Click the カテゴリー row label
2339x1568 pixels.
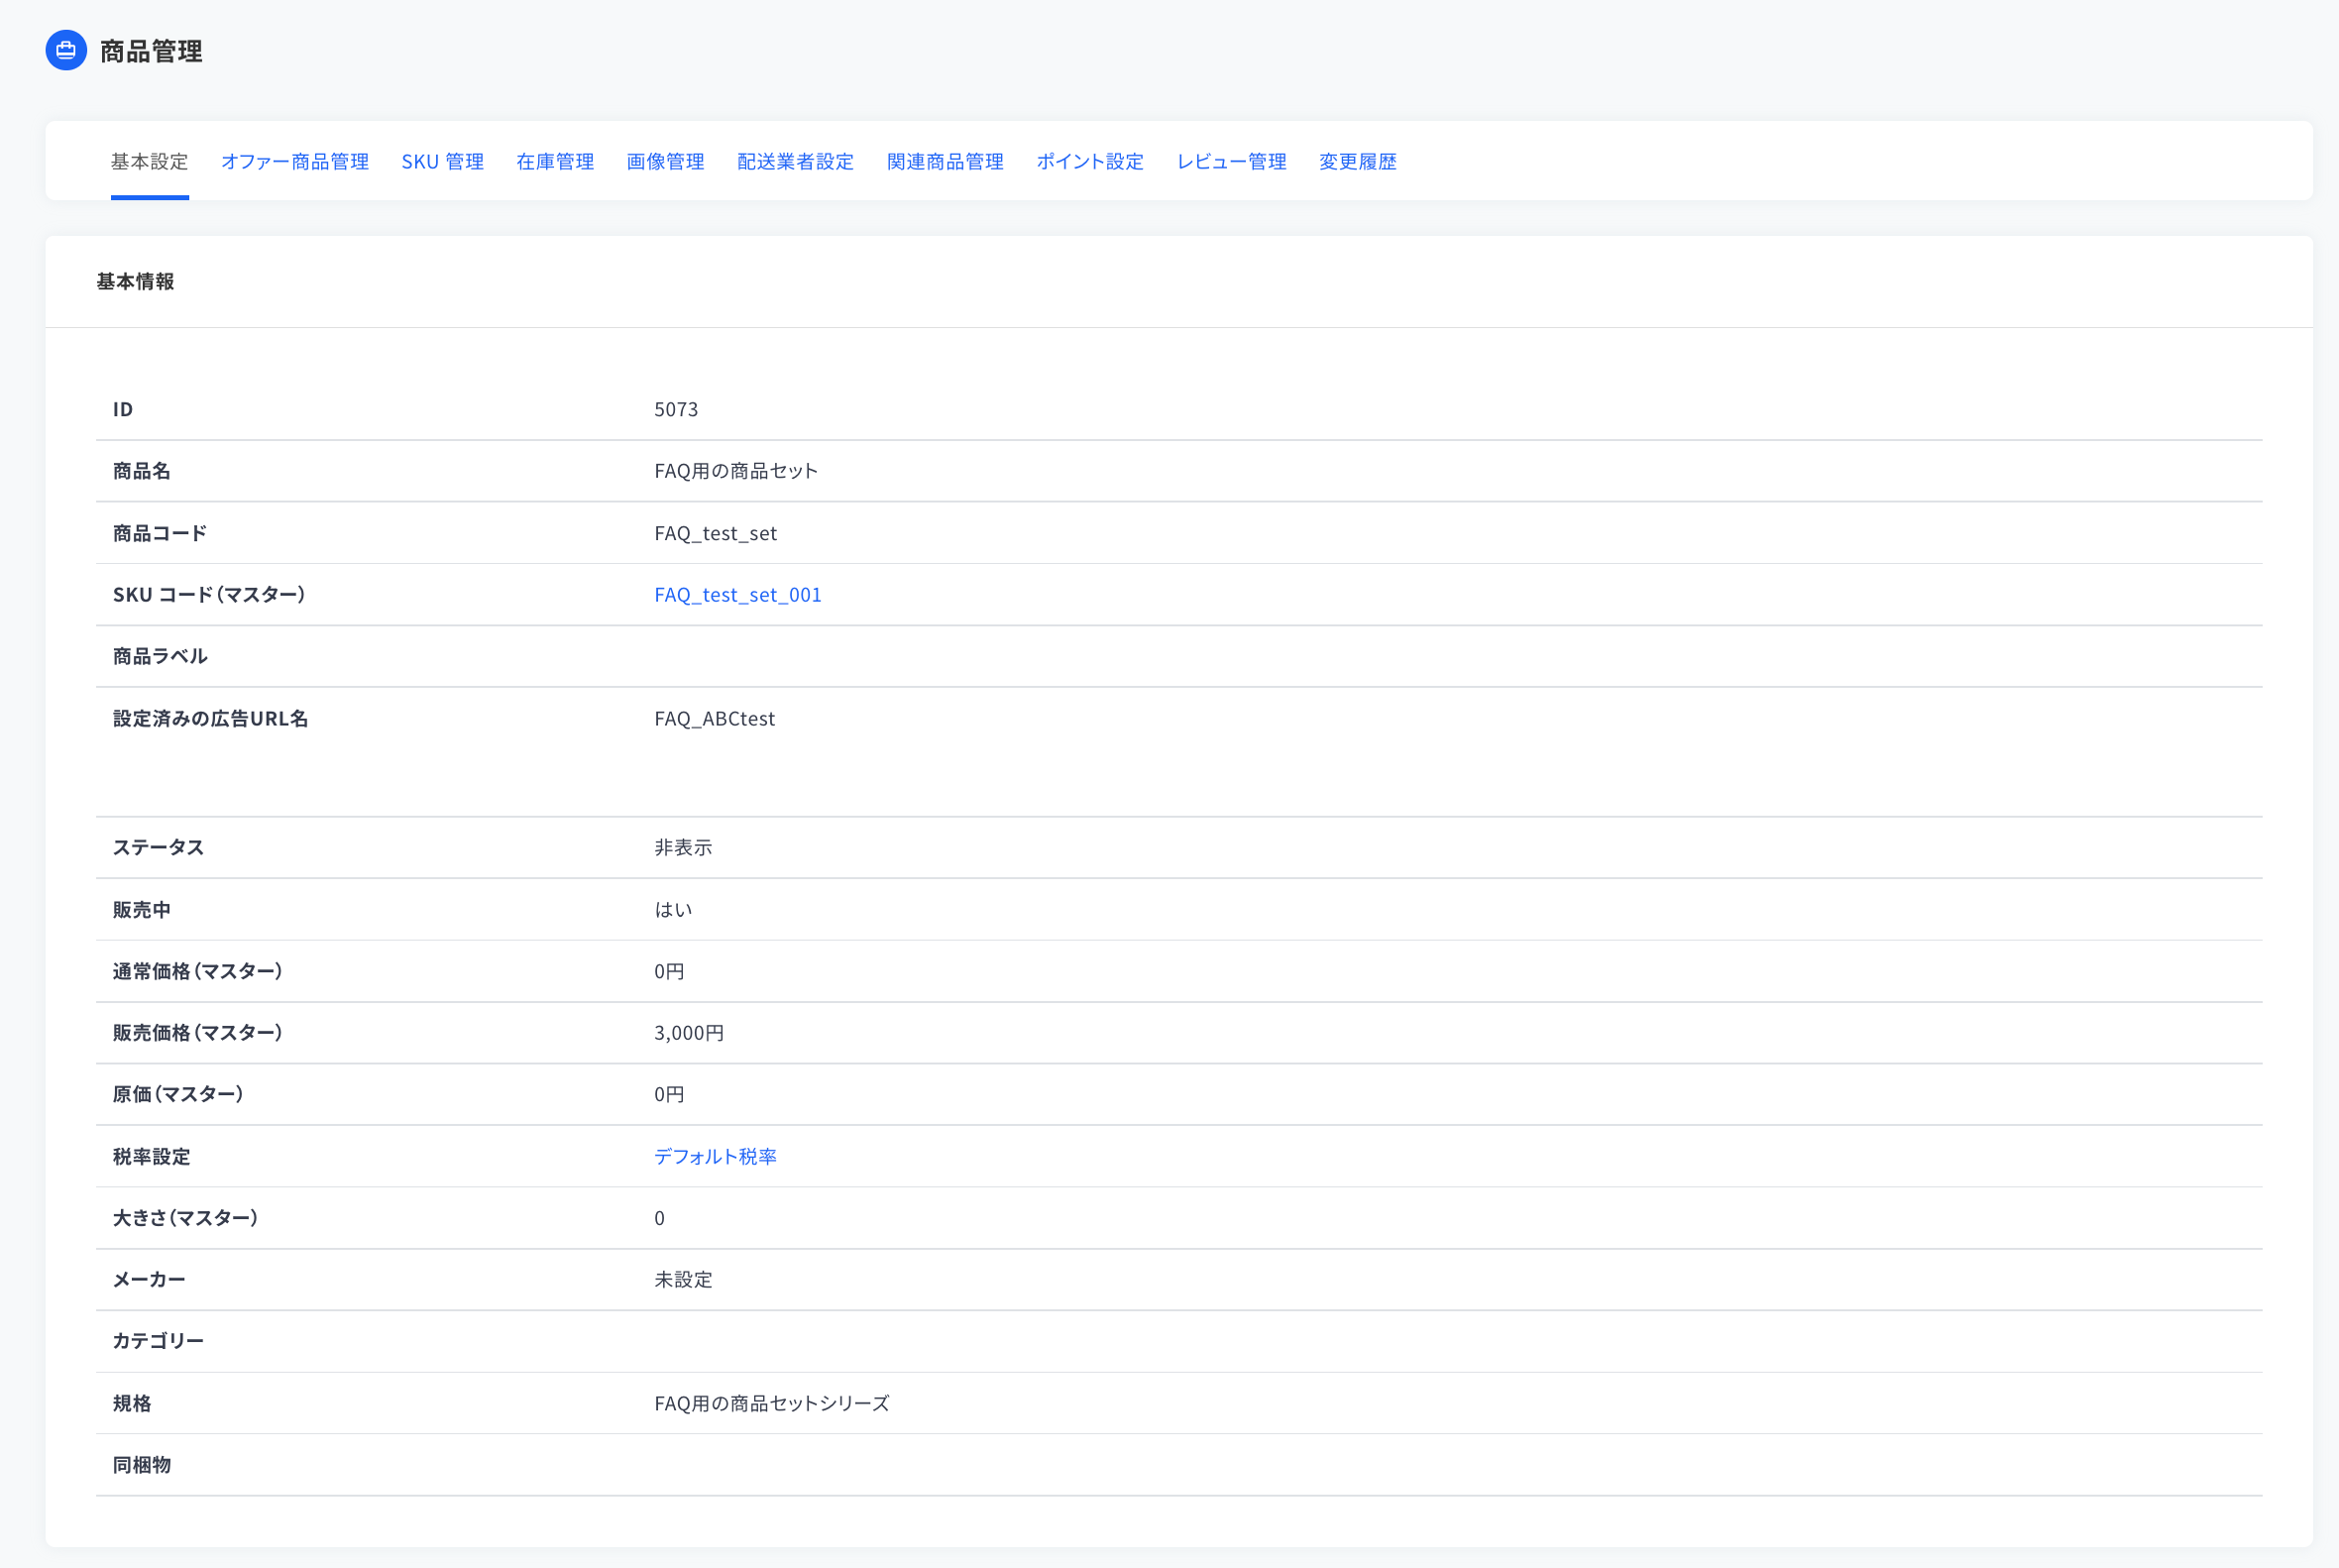pyautogui.click(x=158, y=1341)
